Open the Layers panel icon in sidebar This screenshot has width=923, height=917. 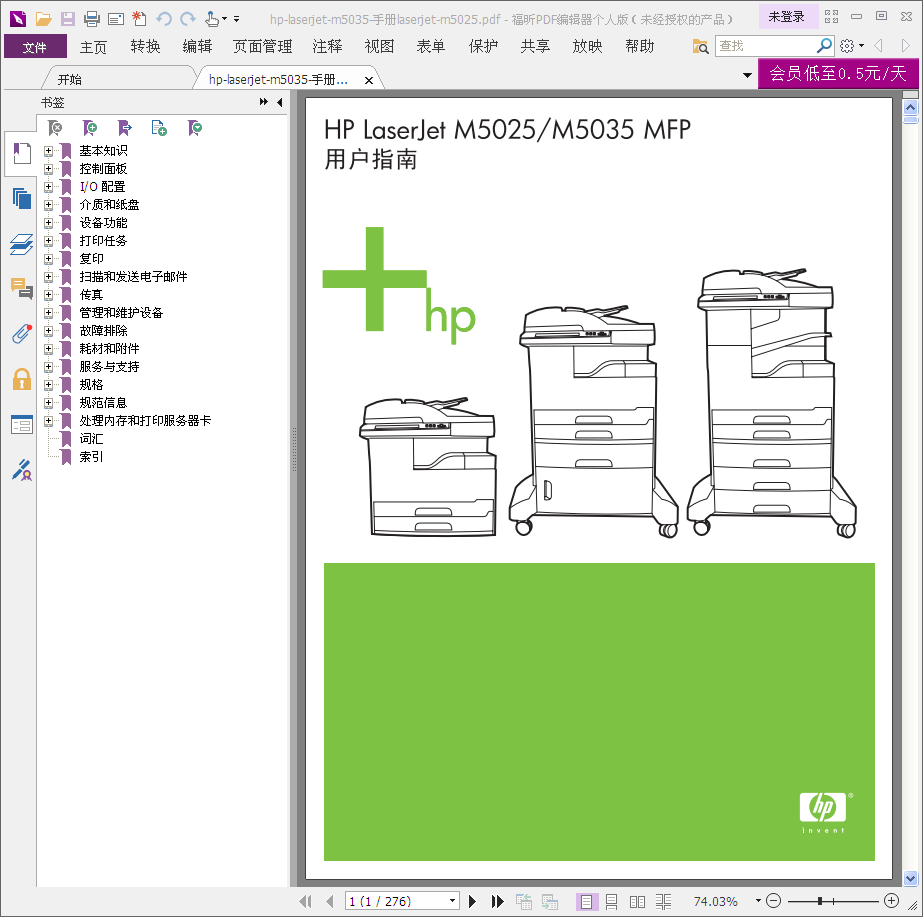22,244
